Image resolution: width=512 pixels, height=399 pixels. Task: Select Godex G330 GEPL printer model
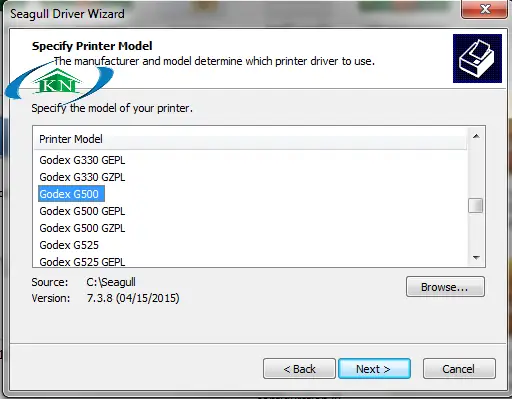tap(82, 160)
